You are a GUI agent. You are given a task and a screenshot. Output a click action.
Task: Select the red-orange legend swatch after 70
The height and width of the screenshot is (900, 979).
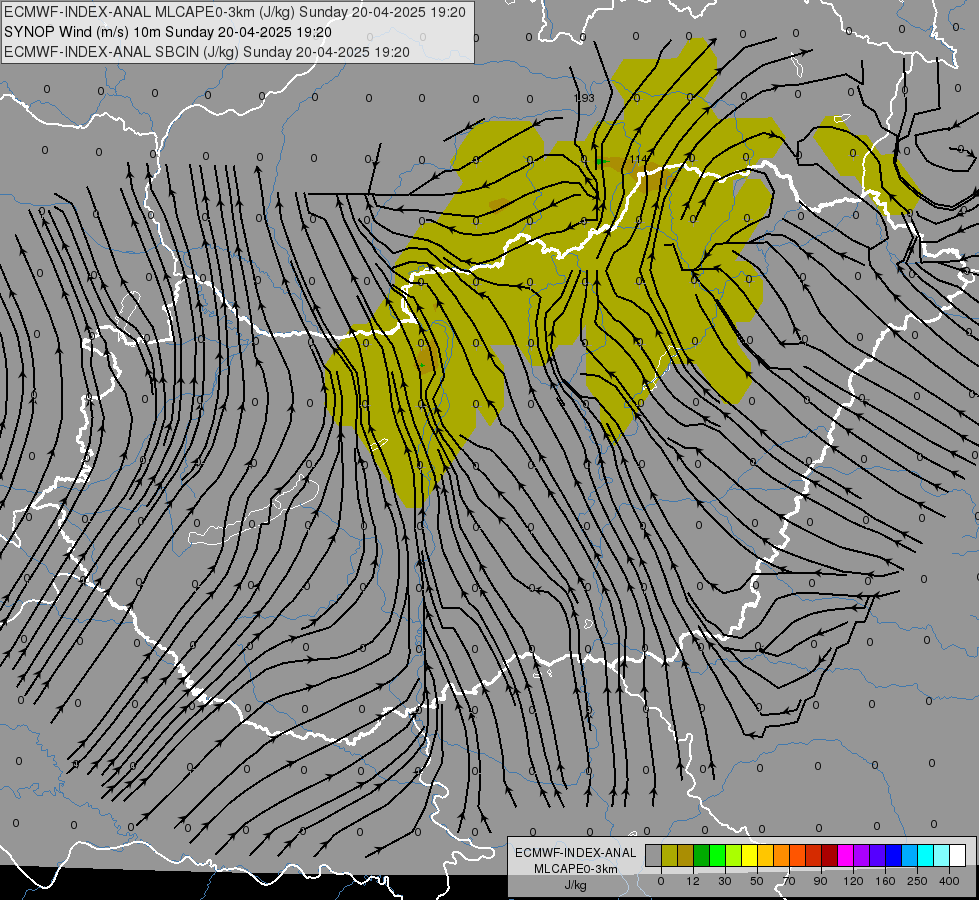798,855
